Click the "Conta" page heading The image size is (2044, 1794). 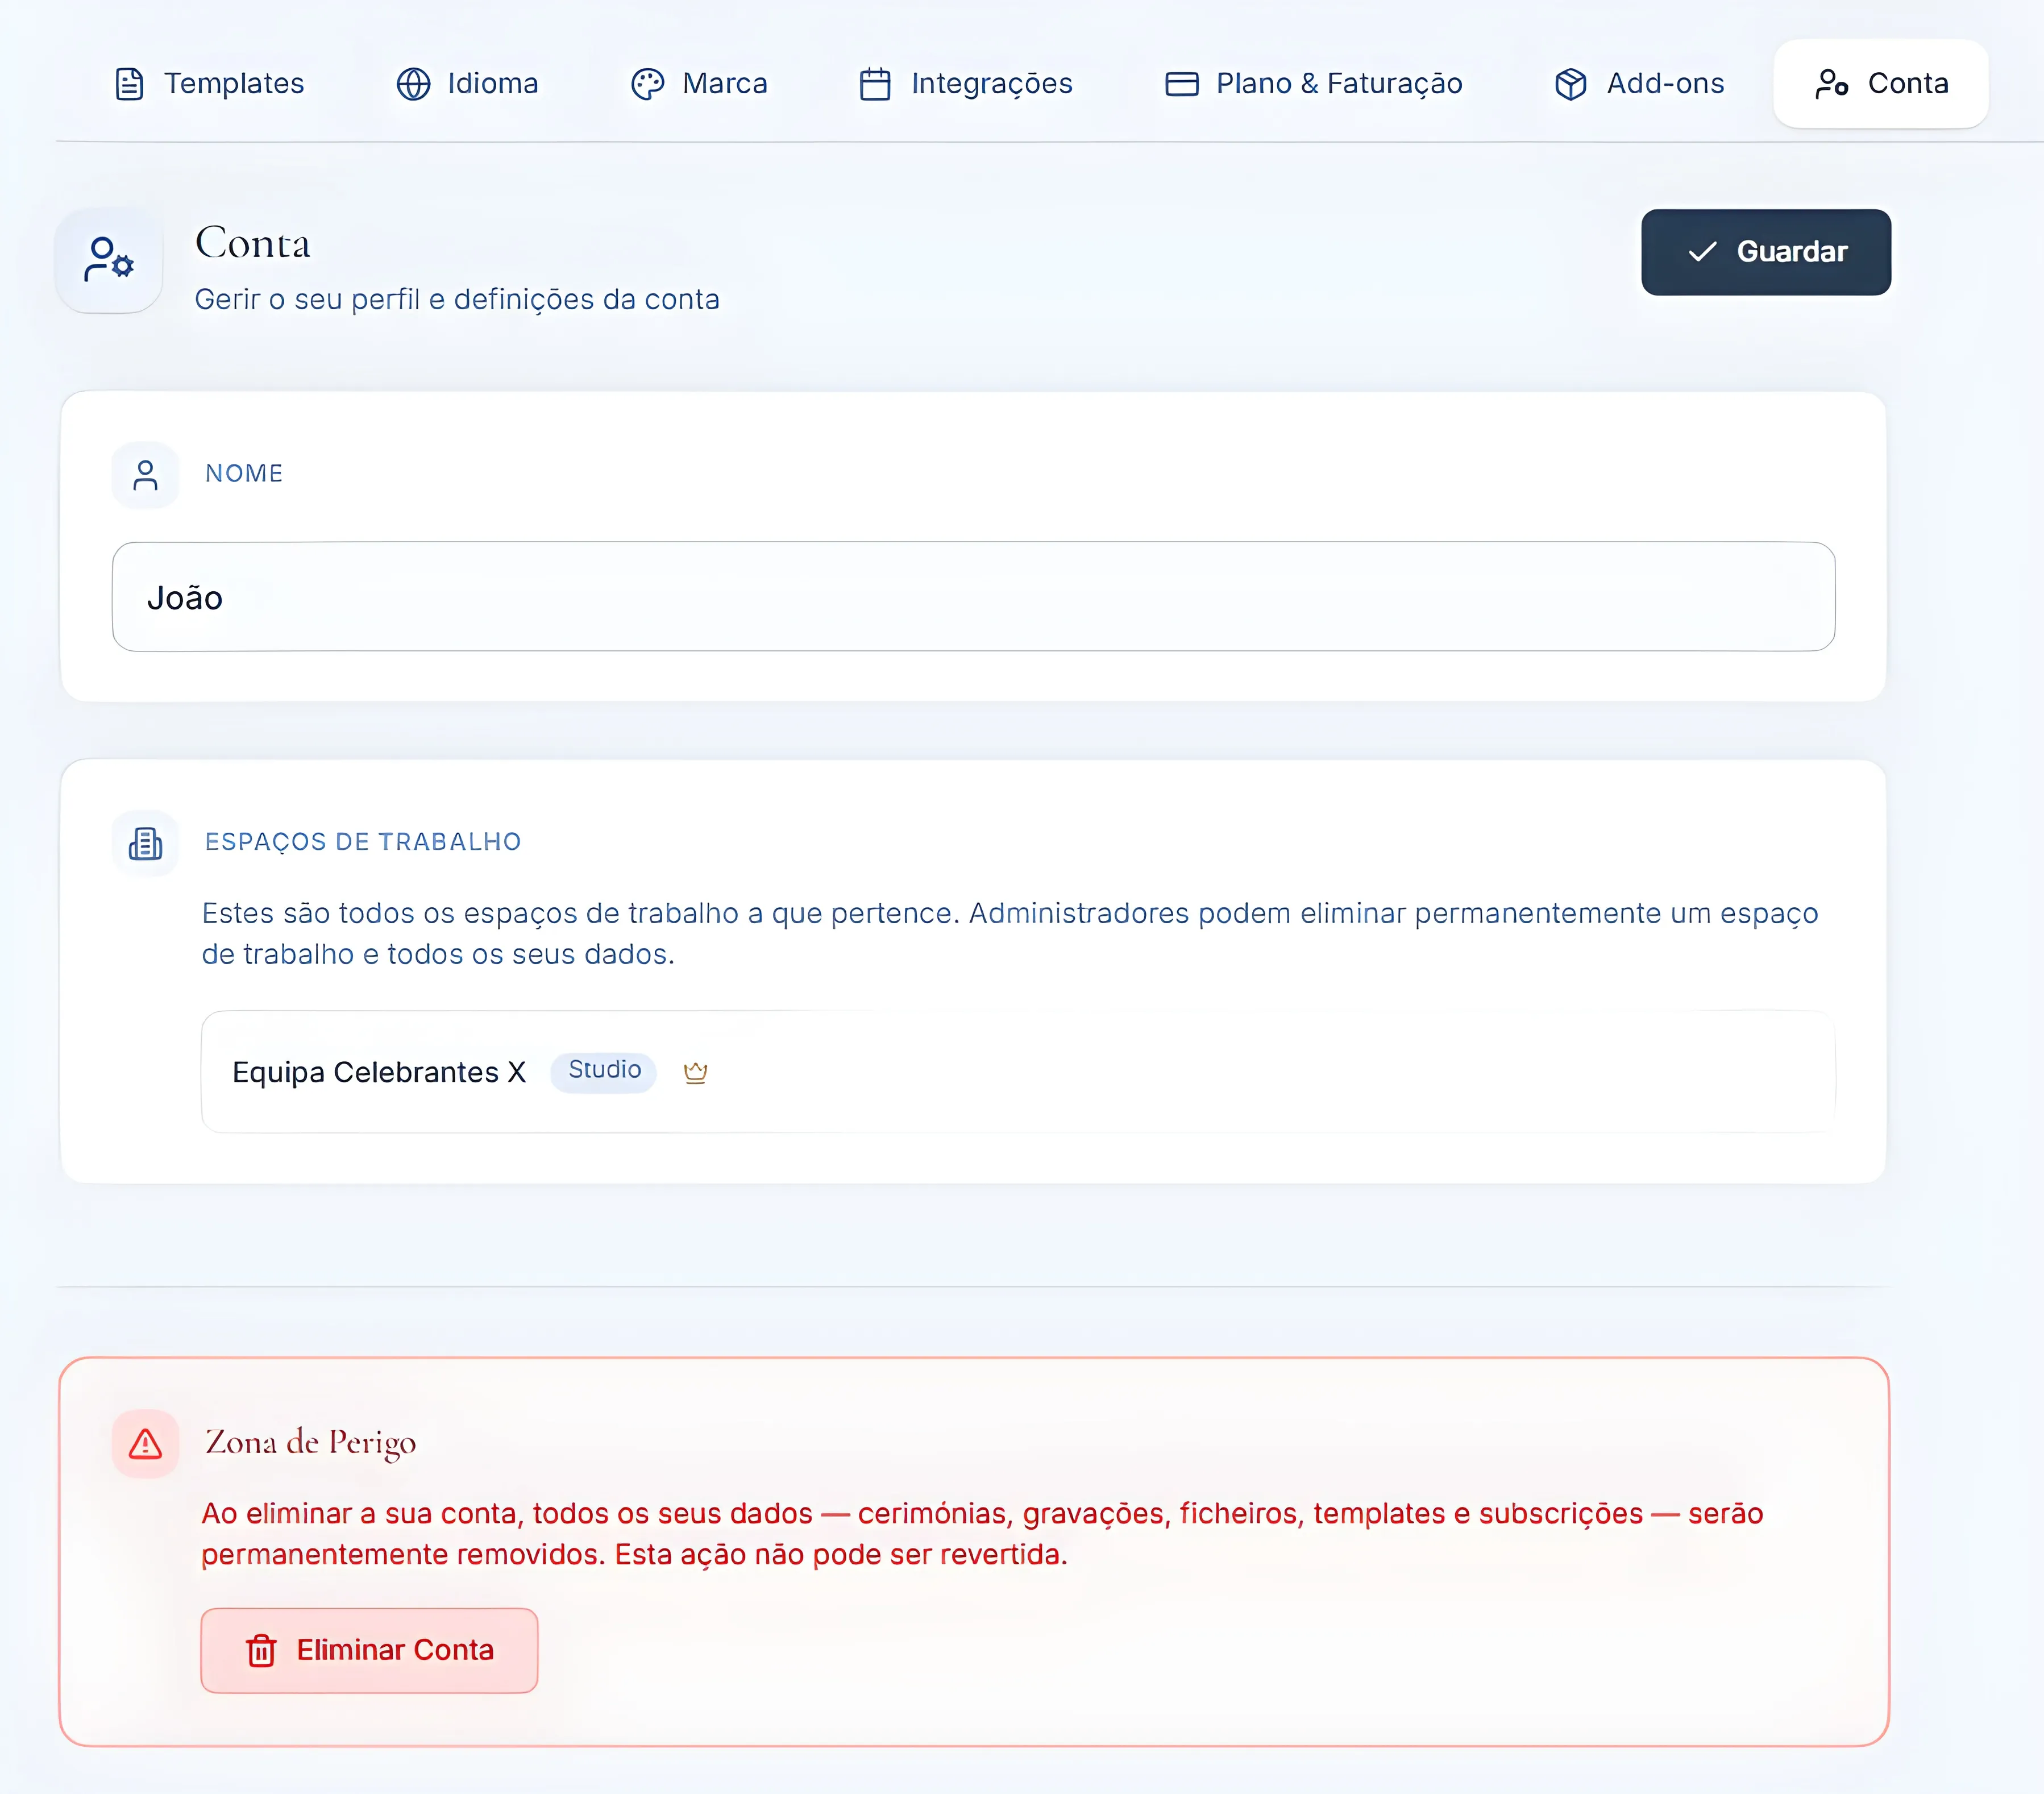pyautogui.click(x=253, y=243)
